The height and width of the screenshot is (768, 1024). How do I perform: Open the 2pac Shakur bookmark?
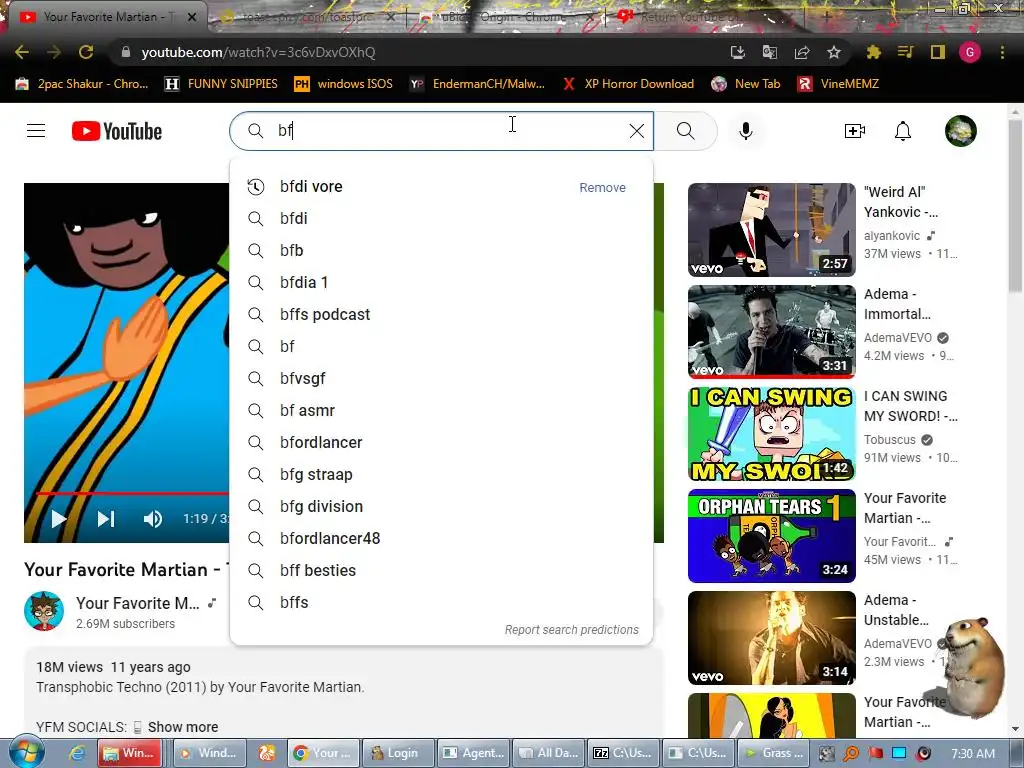tap(82, 84)
